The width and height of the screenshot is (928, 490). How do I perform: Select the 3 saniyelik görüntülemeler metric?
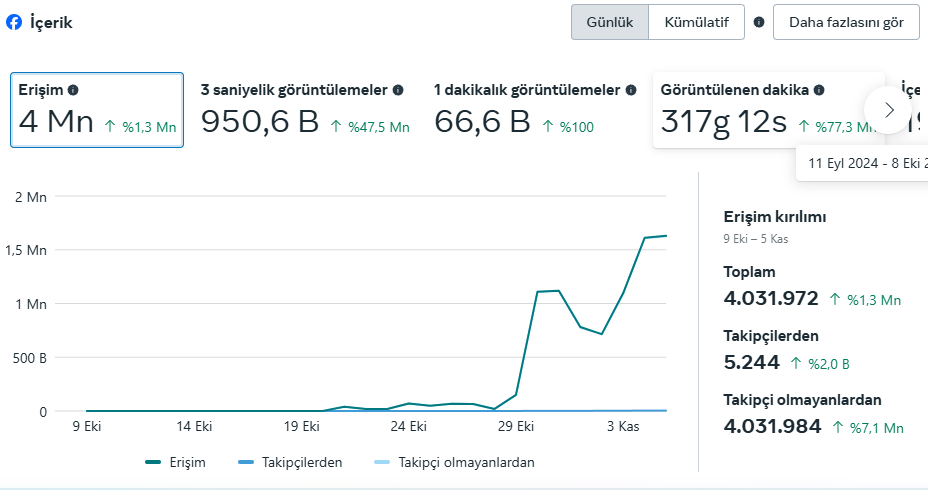(x=305, y=110)
